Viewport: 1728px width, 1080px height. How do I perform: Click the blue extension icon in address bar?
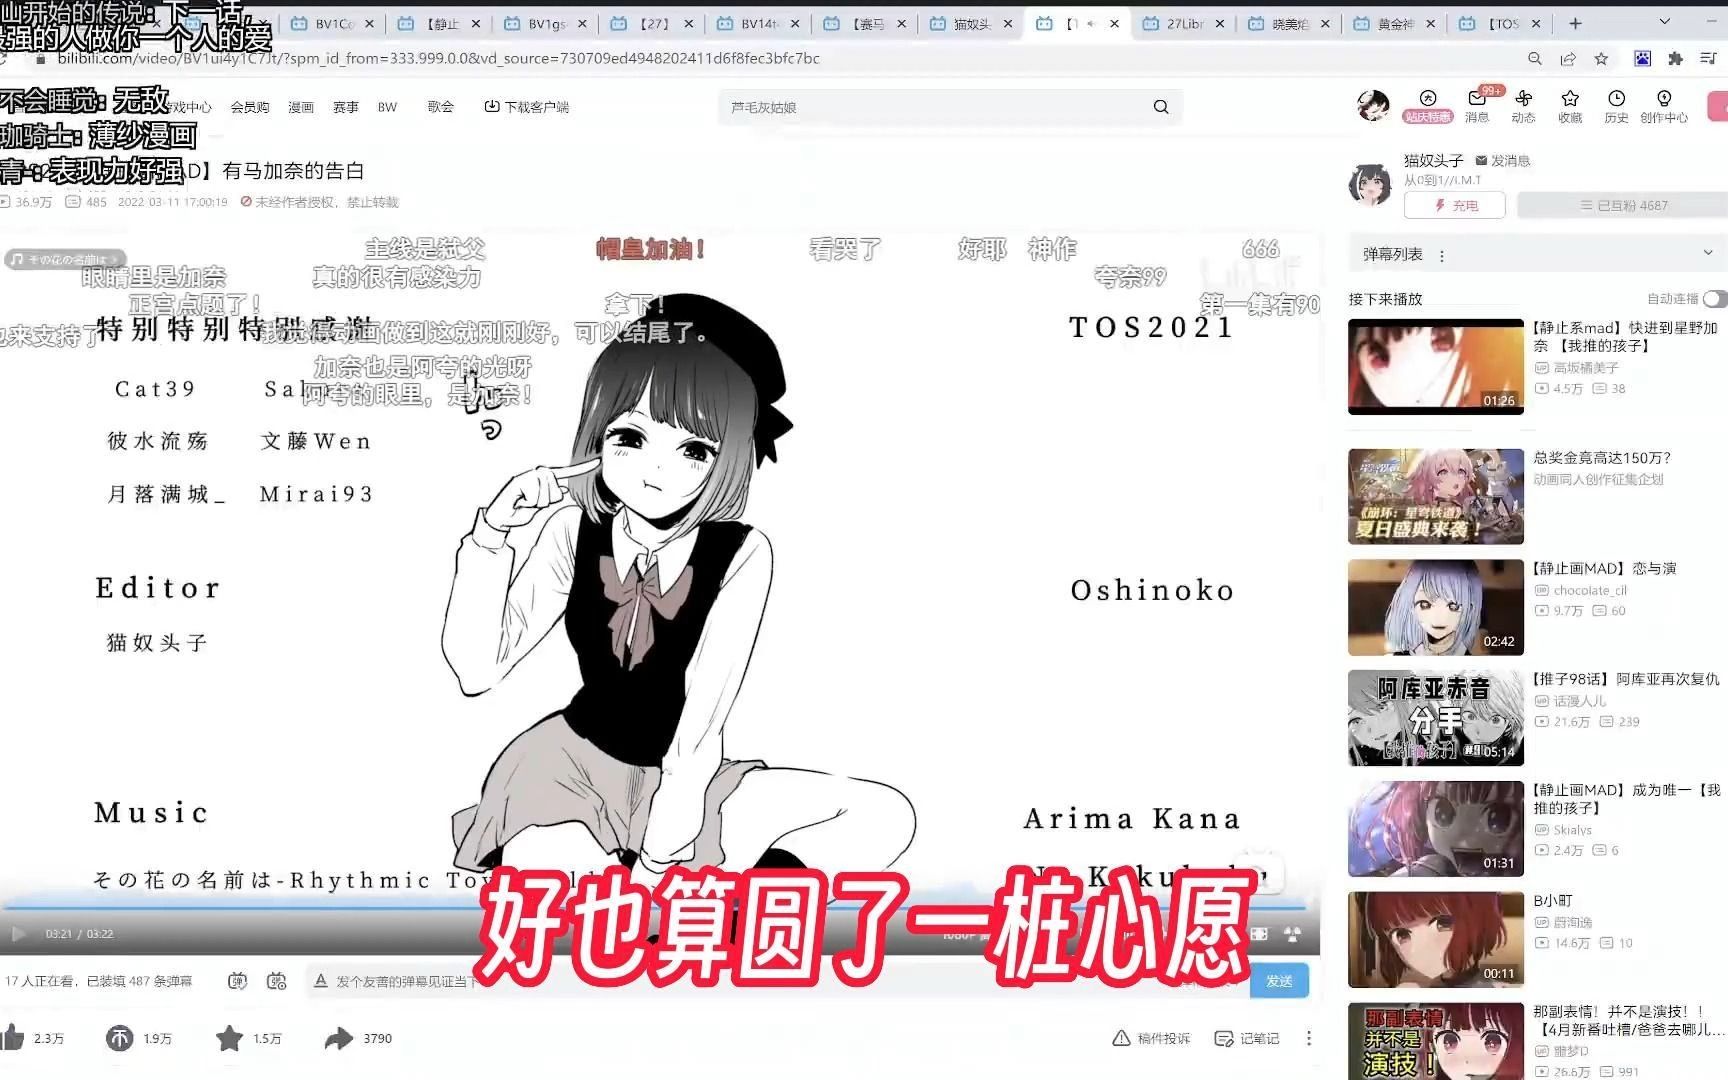coord(1643,59)
